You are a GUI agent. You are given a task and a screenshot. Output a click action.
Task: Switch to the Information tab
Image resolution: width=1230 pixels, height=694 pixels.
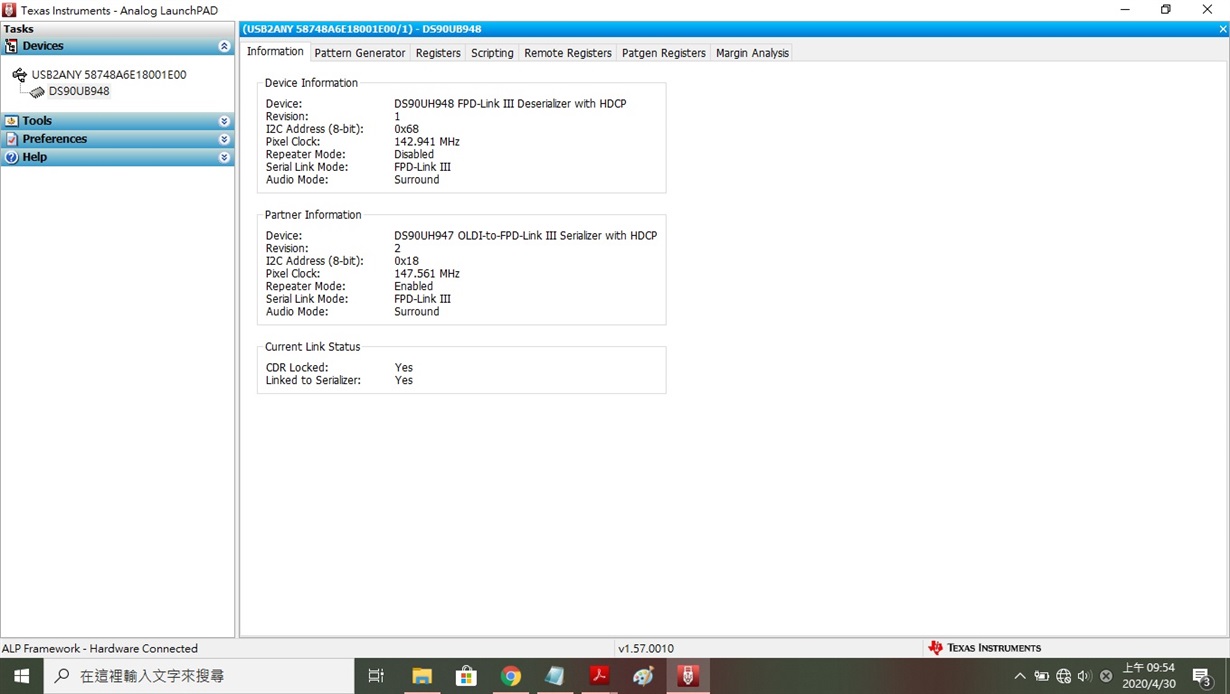click(275, 52)
